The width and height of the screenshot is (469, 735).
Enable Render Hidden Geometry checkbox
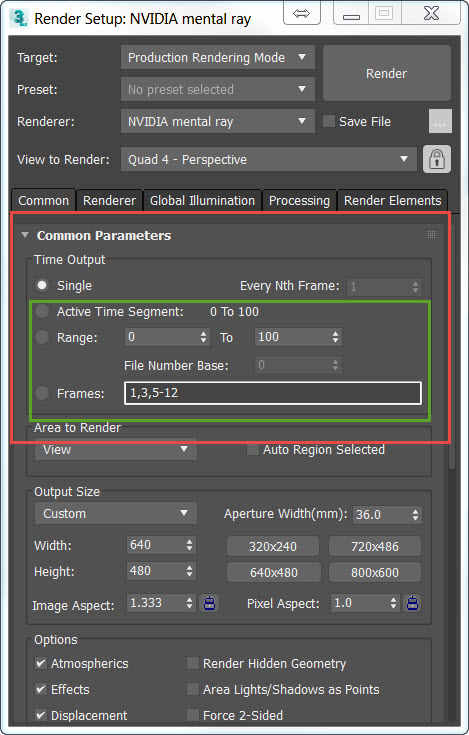(193, 663)
